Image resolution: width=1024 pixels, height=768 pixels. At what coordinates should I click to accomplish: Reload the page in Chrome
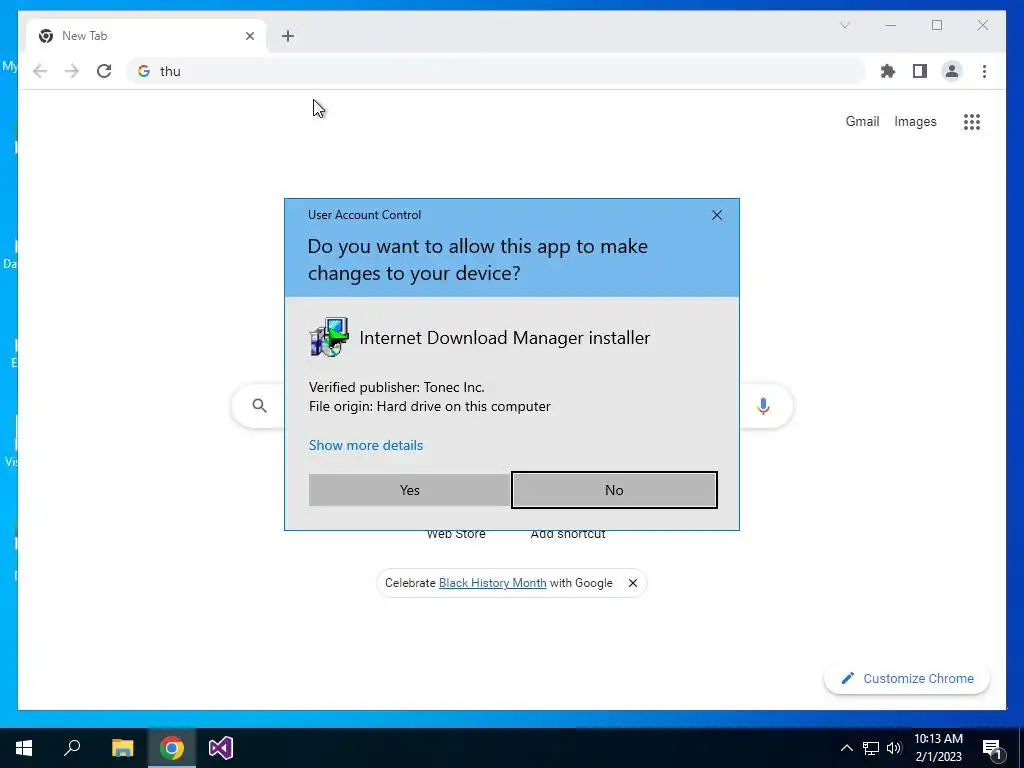click(x=104, y=71)
